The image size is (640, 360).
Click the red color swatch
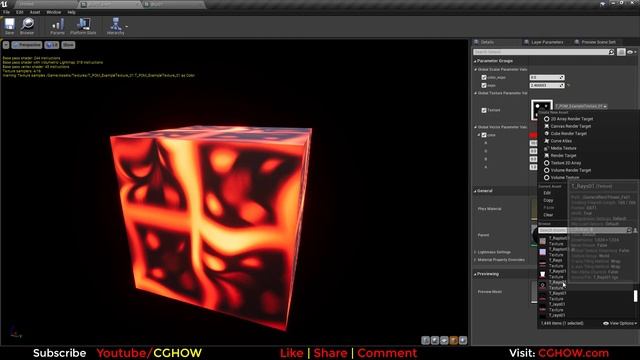pos(533,135)
